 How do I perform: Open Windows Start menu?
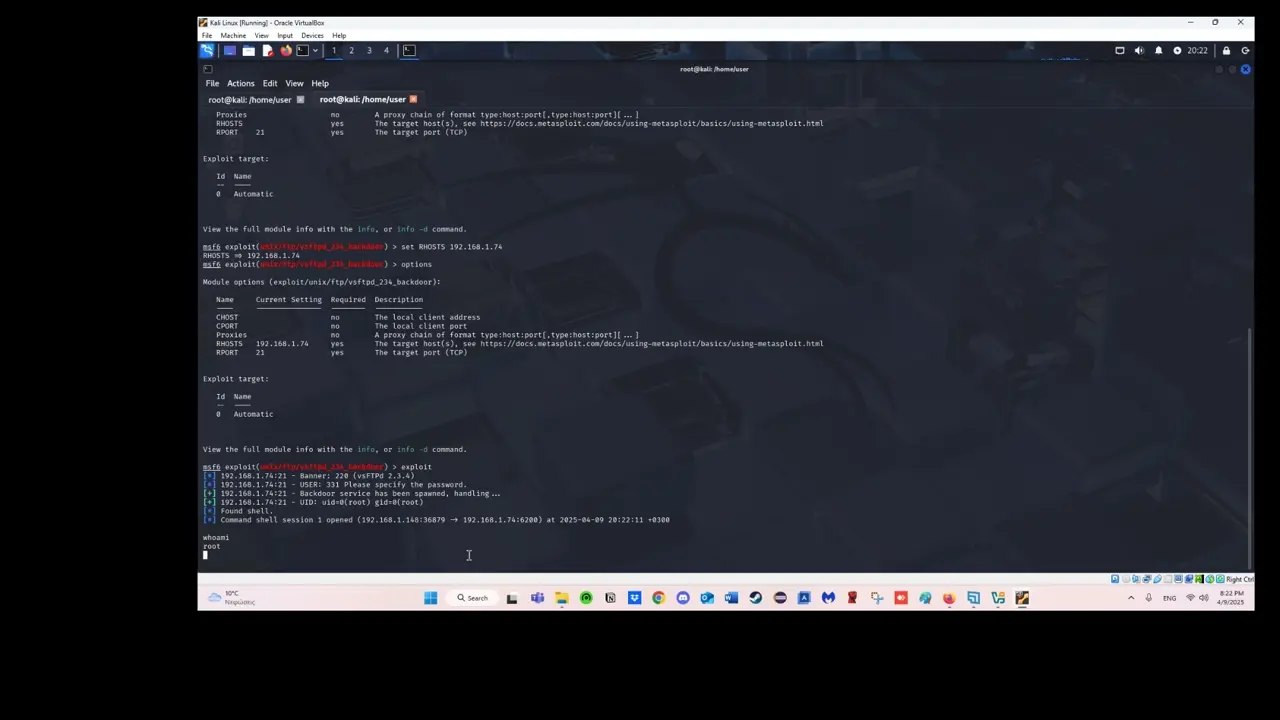pos(430,598)
